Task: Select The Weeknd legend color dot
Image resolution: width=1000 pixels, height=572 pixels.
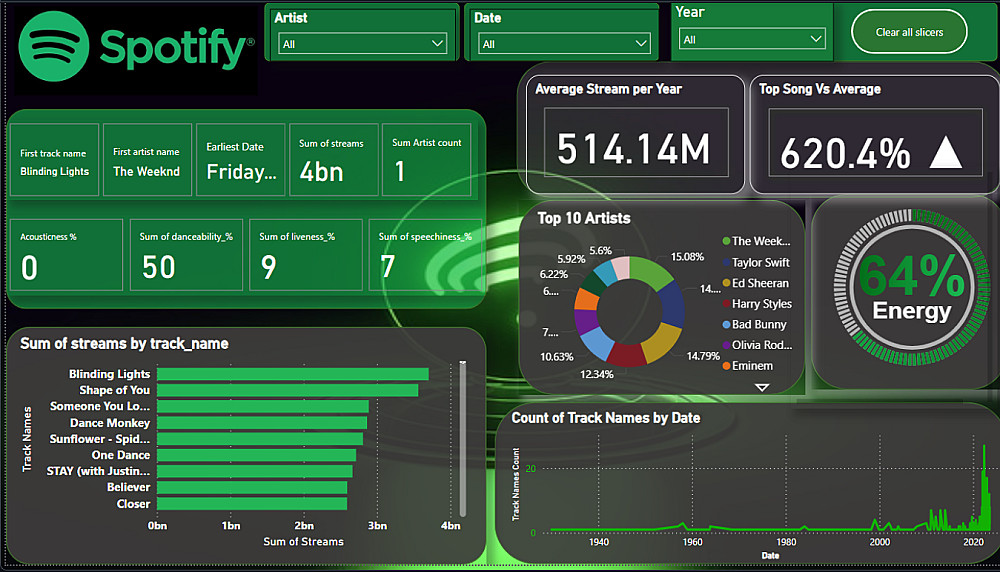Action: [726, 241]
